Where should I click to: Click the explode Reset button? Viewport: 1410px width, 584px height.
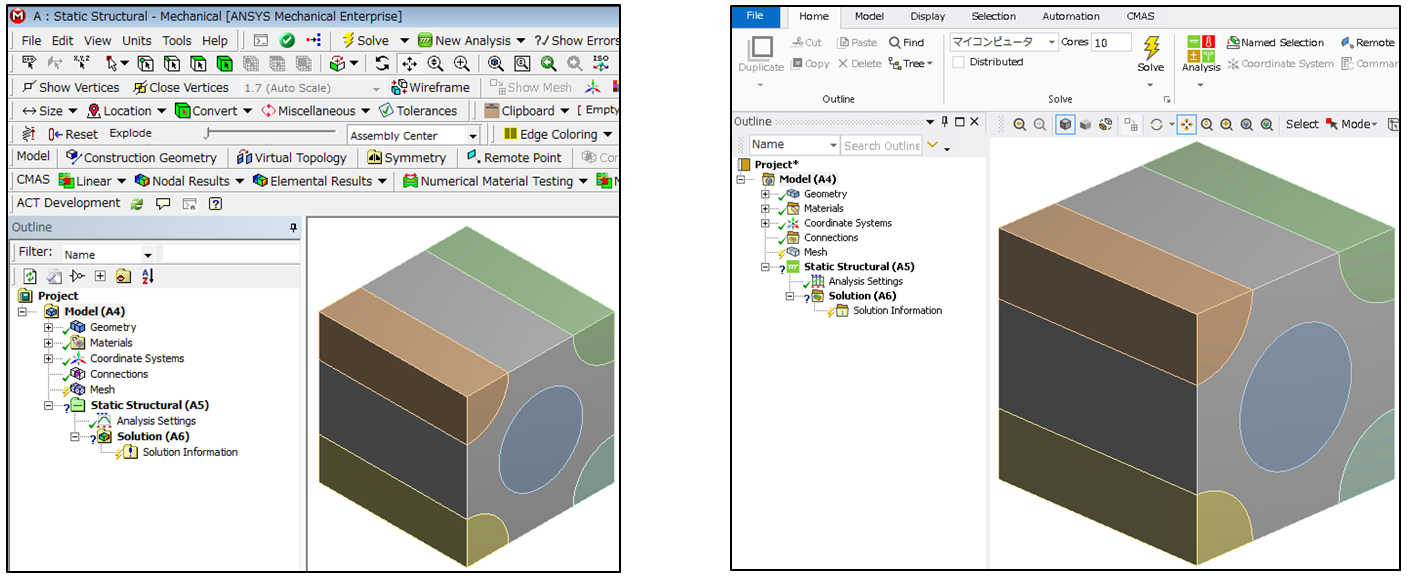(73, 134)
